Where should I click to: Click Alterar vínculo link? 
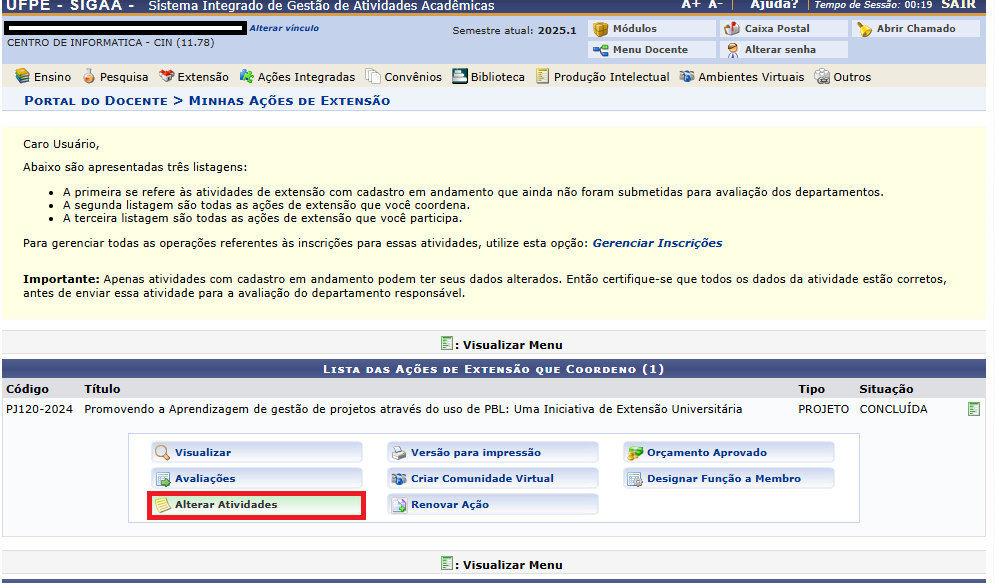[x=284, y=28]
